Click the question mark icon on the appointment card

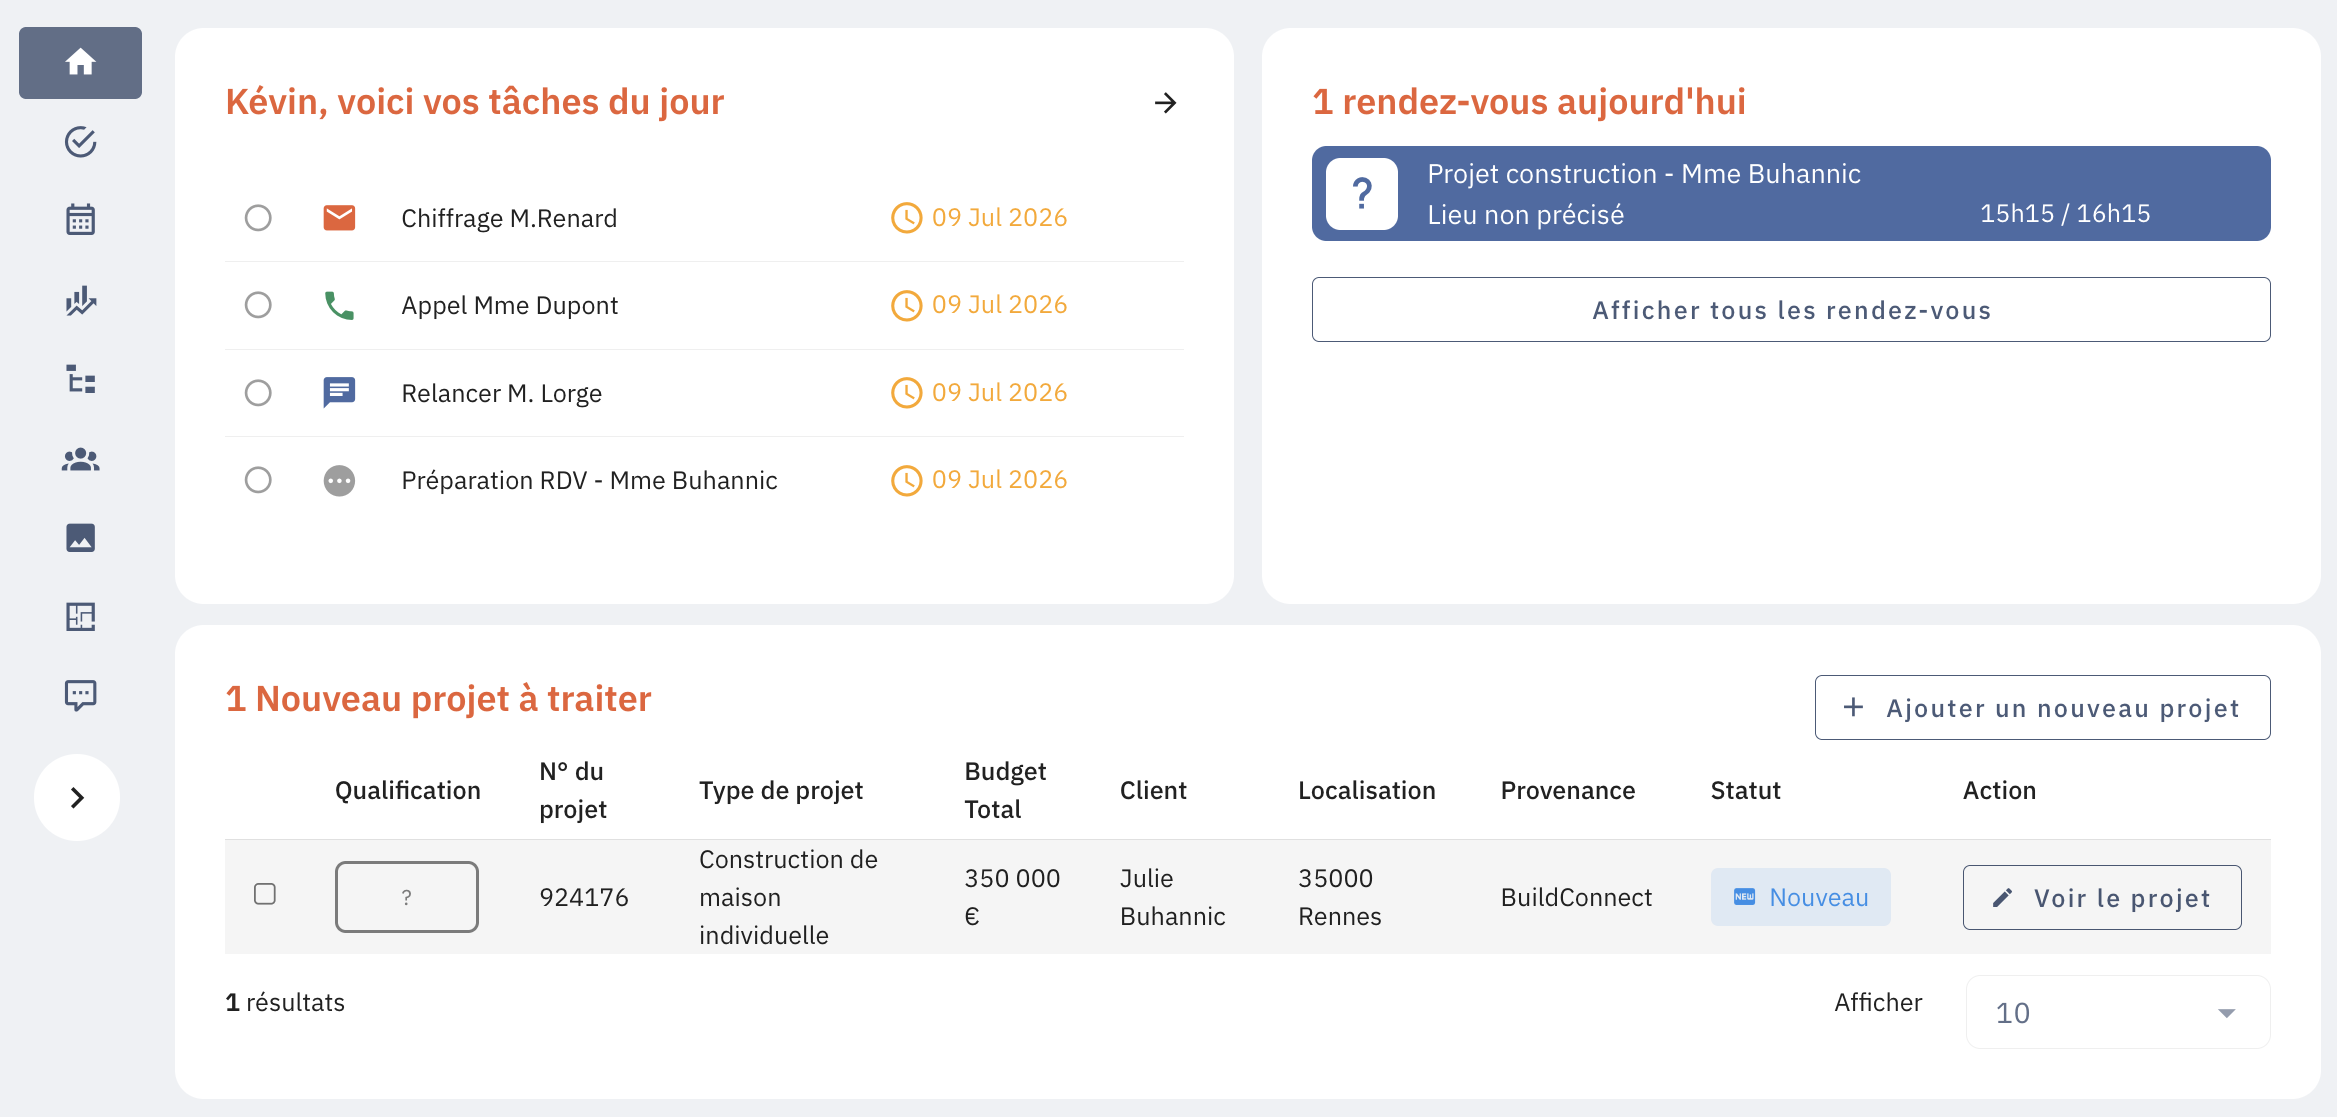pos(1362,194)
